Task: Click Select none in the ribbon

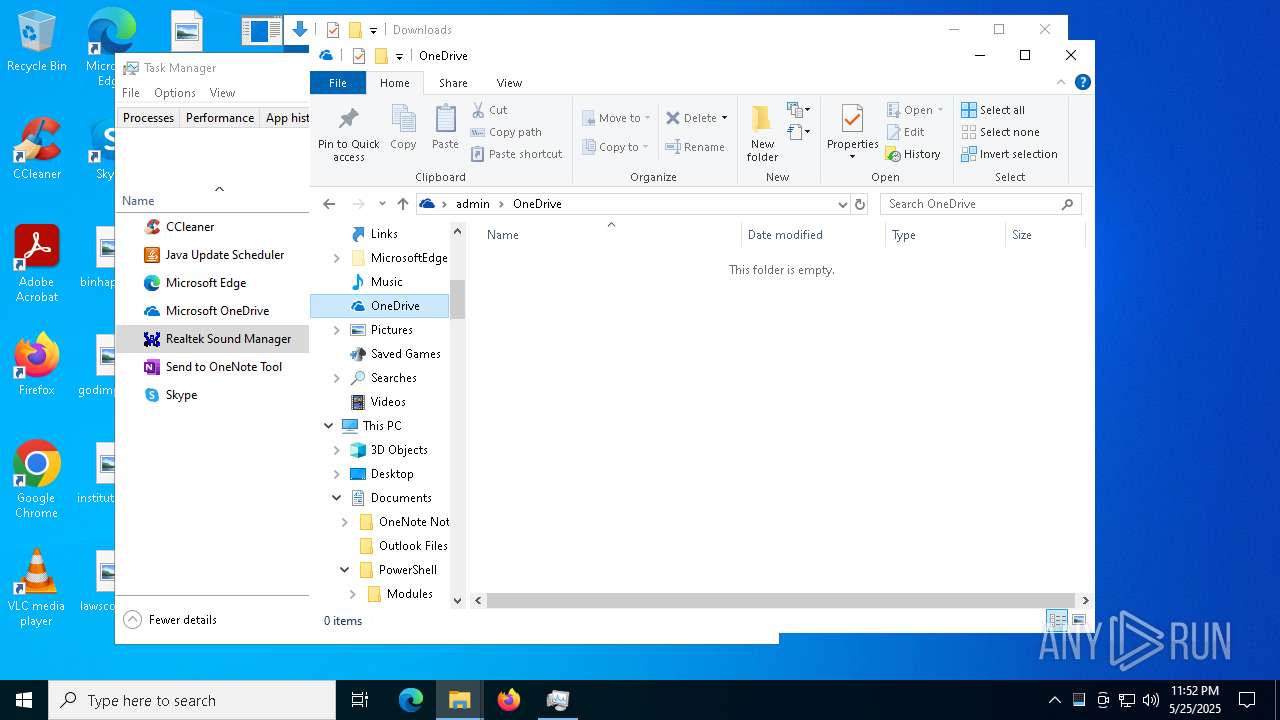Action: 1000,132
